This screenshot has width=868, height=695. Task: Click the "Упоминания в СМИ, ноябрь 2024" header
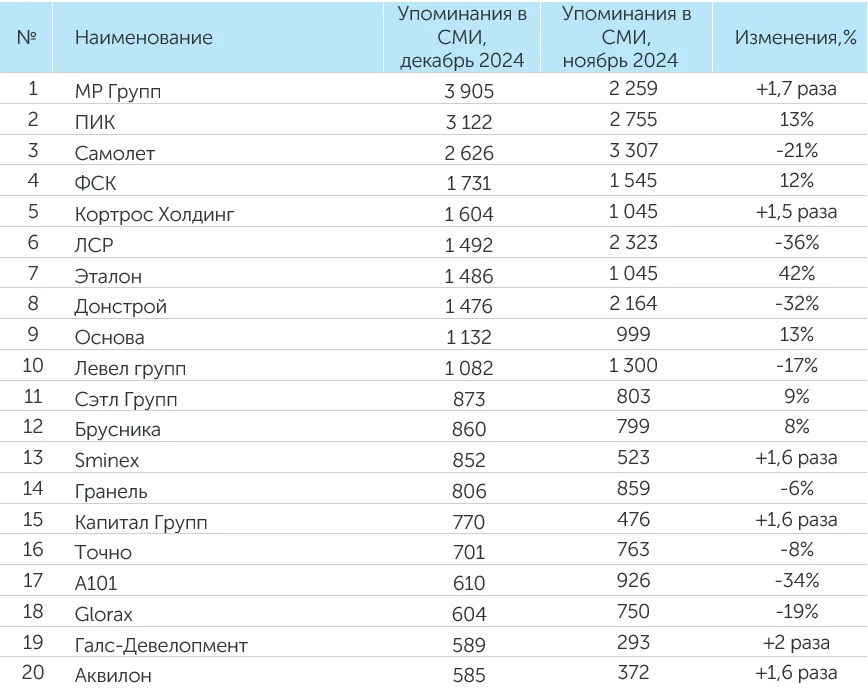pyautogui.click(x=627, y=38)
